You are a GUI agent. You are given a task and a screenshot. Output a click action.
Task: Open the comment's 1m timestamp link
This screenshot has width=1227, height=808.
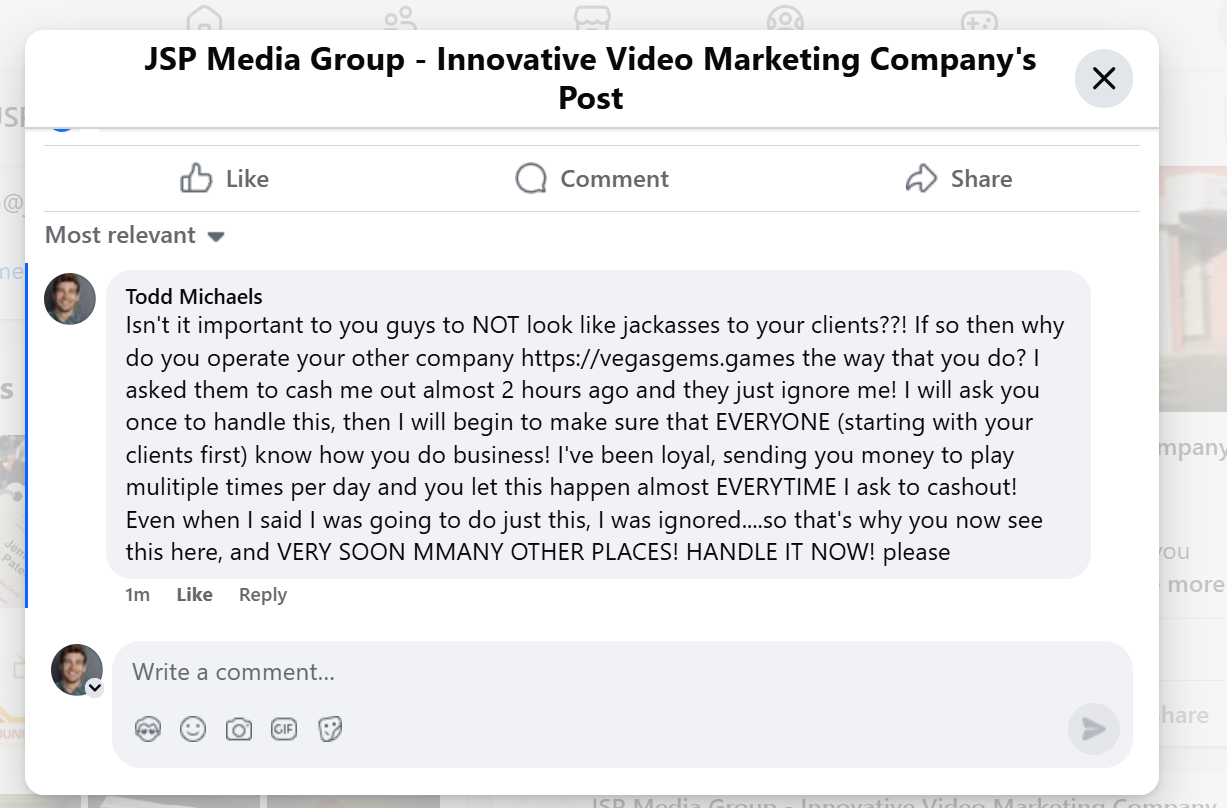pyautogui.click(x=137, y=595)
